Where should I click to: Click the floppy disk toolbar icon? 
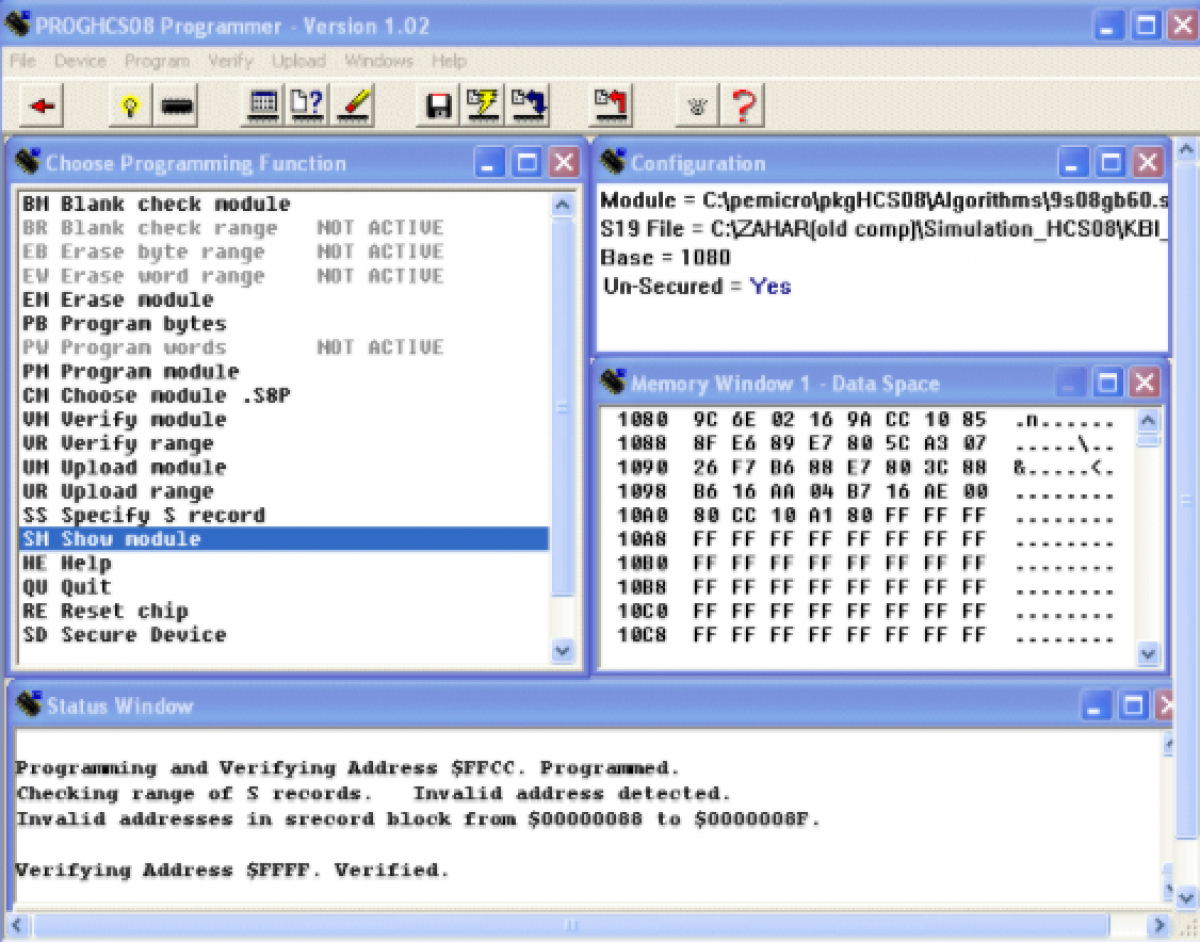438,105
